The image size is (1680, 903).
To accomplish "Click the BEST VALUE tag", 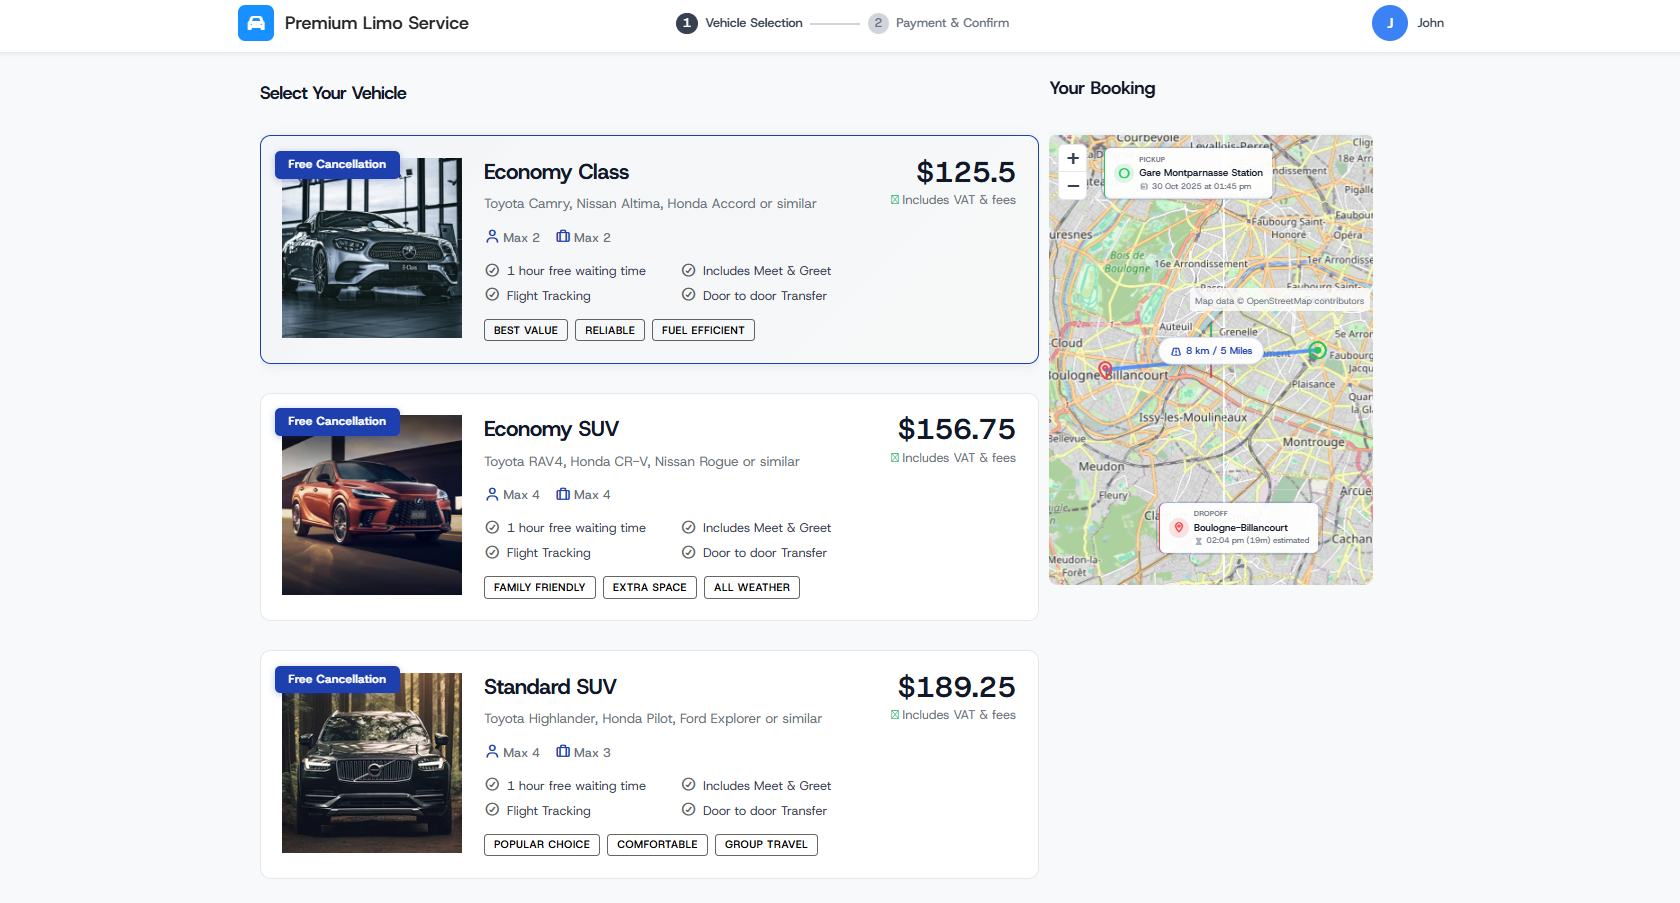I will click(526, 330).
